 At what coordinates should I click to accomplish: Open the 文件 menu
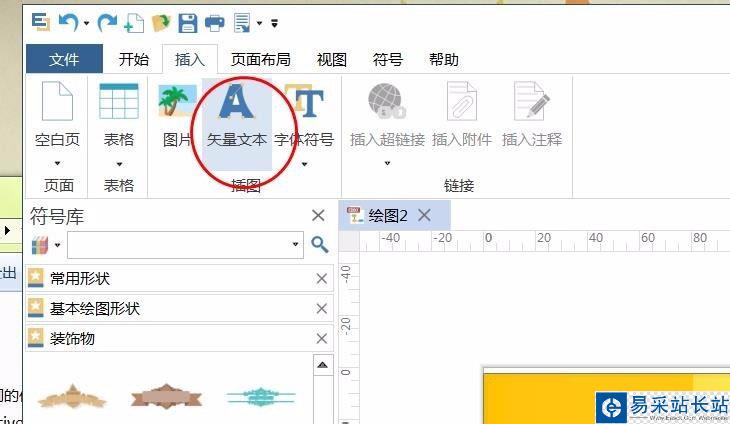click(x=64, y=59)
